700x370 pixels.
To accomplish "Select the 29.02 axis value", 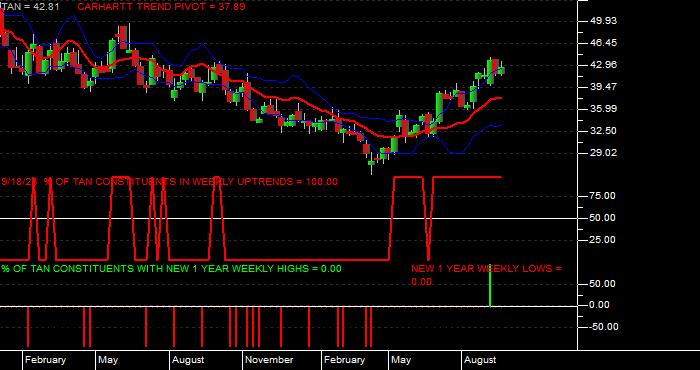I will (x=604, y=153).
